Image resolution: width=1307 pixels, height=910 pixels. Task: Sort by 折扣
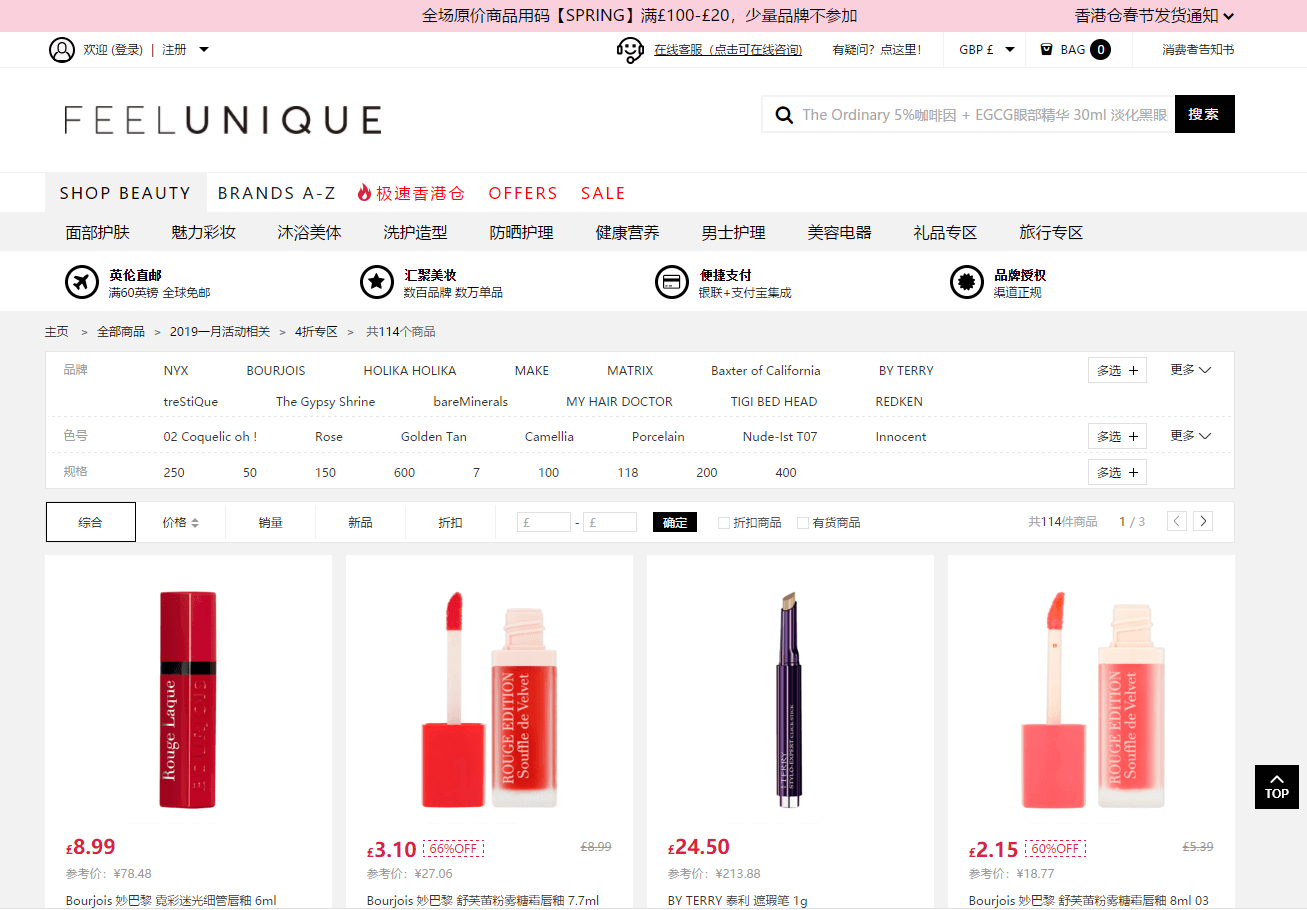tap(450, 522)
